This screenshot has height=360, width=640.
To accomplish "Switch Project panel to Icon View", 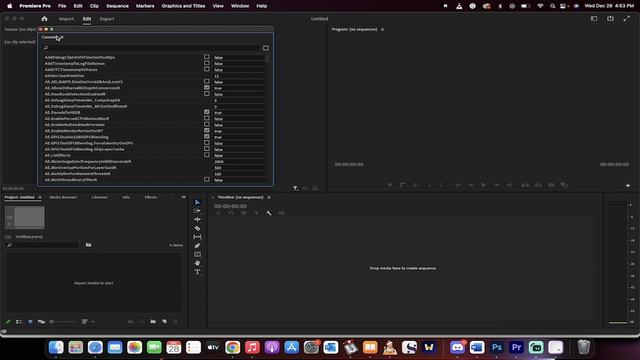I will 30,322.
